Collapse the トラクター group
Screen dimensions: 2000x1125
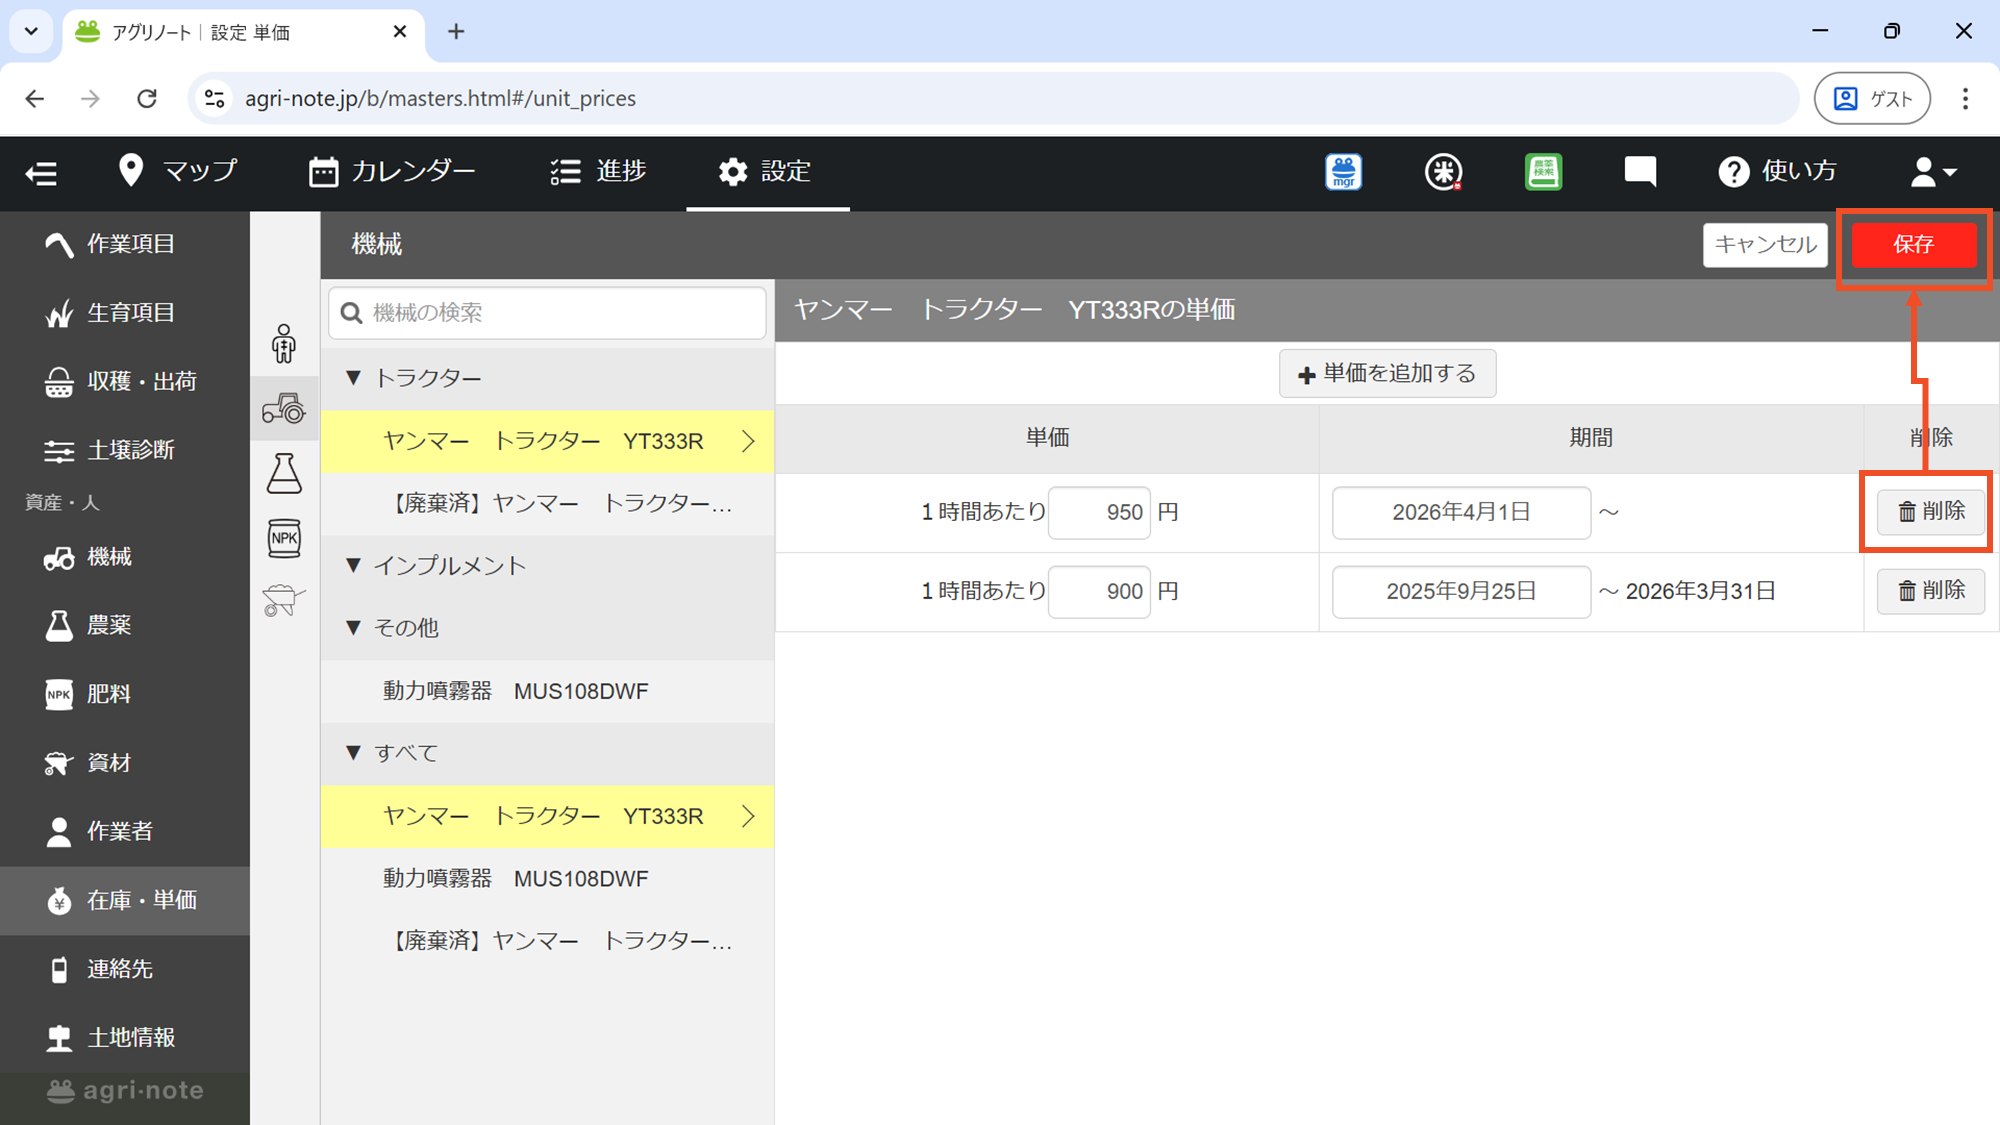pyautogui.click(x=547, y=378)
